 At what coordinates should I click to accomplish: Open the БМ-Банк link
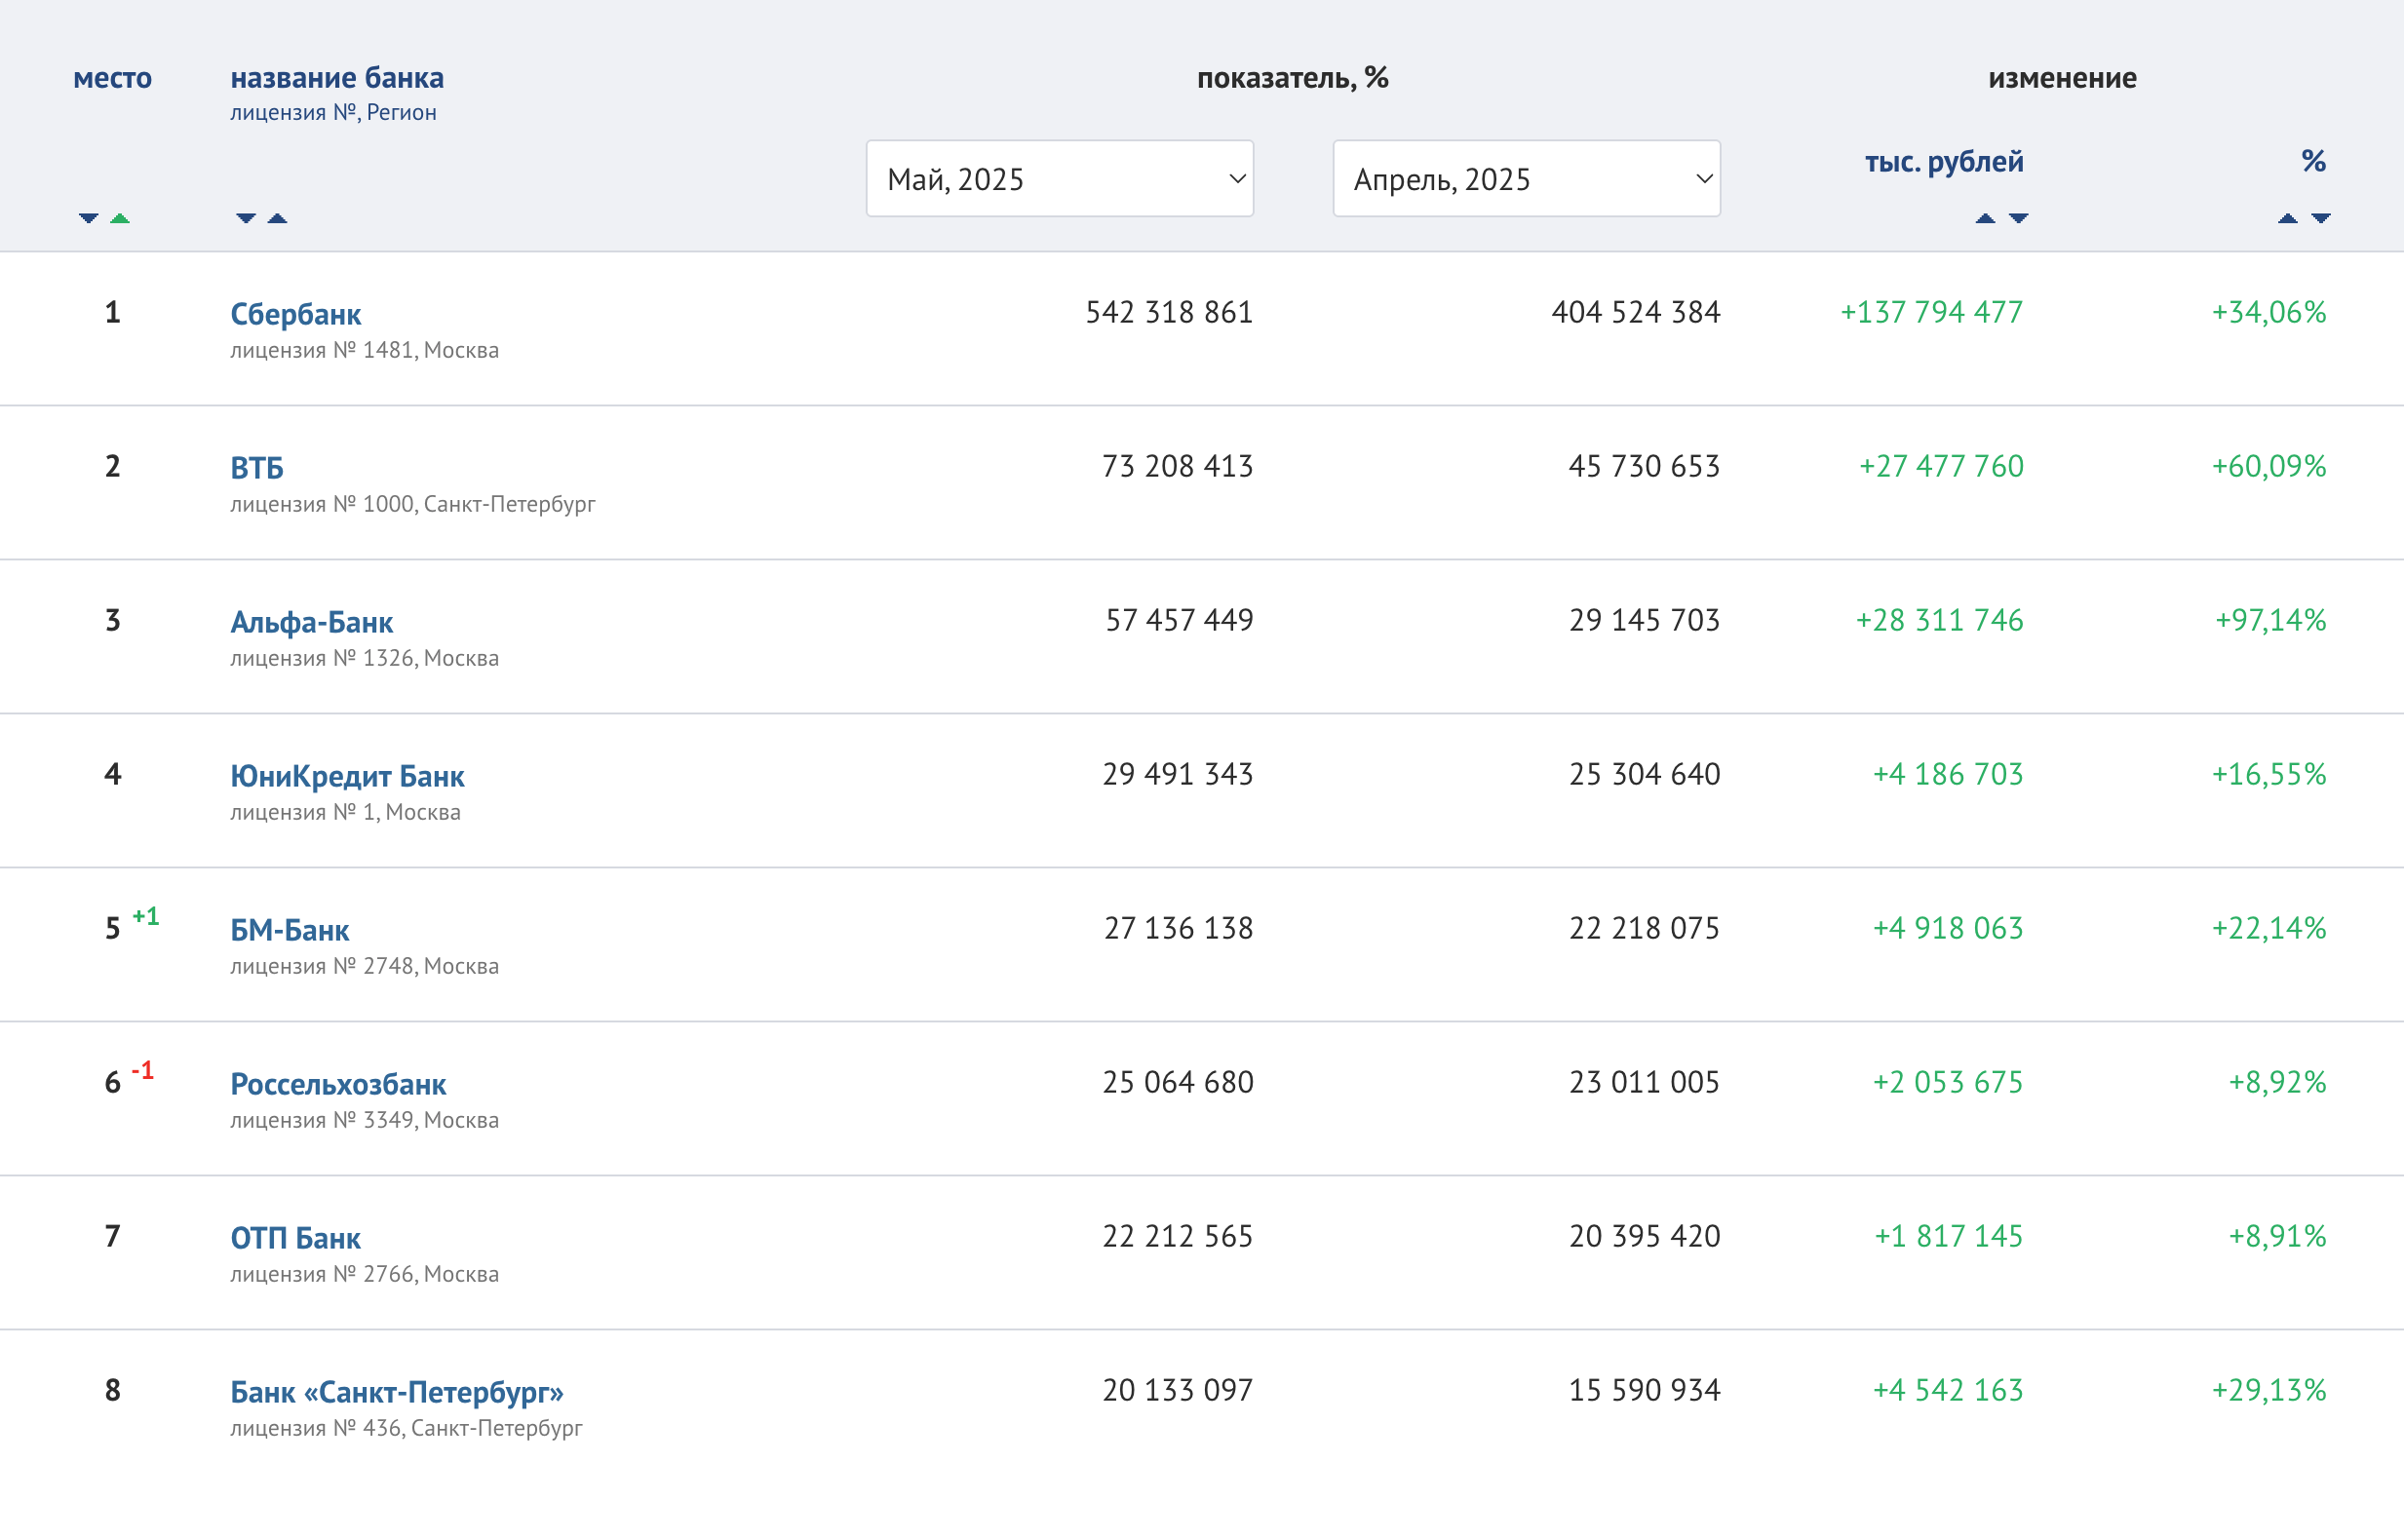[x=289, y=930]
